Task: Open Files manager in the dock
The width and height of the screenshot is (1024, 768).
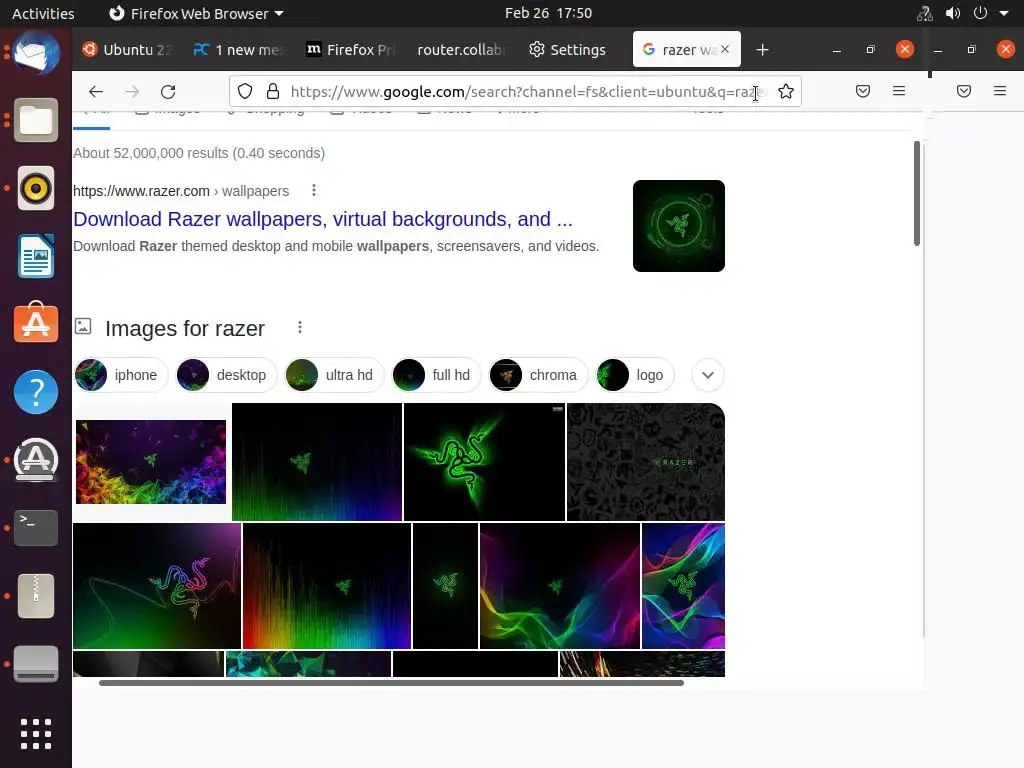Action: coord(36,120)
